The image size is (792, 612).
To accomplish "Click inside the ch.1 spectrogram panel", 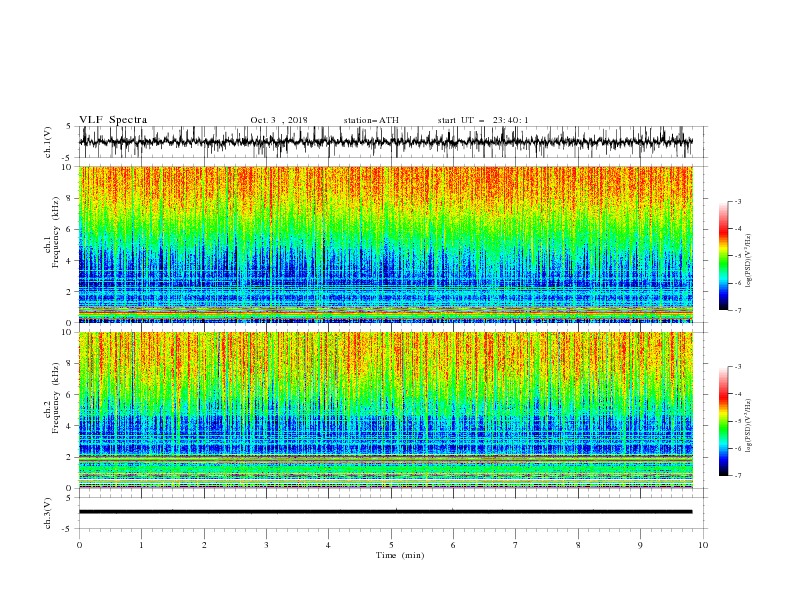I will (x=385, y=244).
